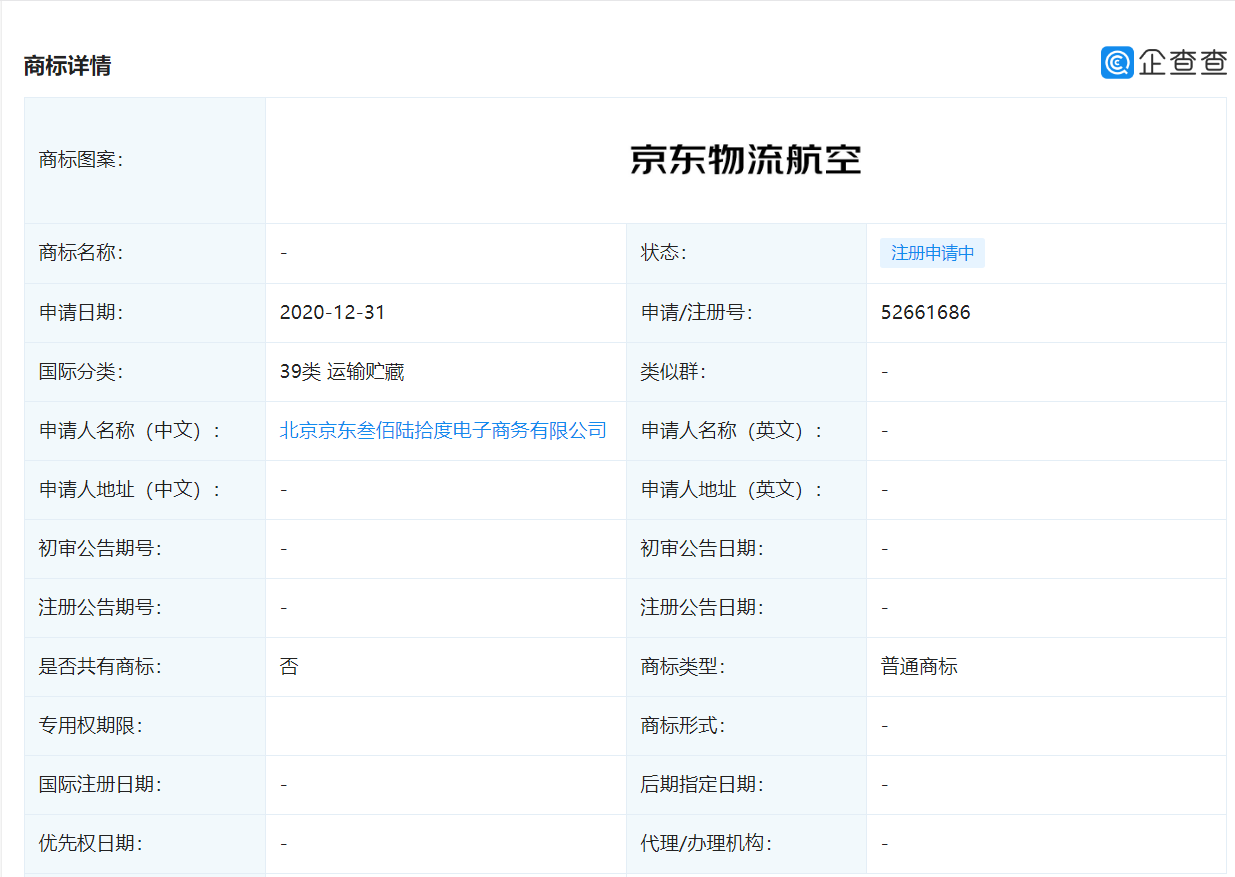Click the 代理/办理机构 label
The width and height of the screenshot is (1235, 877).
[706, 843]
